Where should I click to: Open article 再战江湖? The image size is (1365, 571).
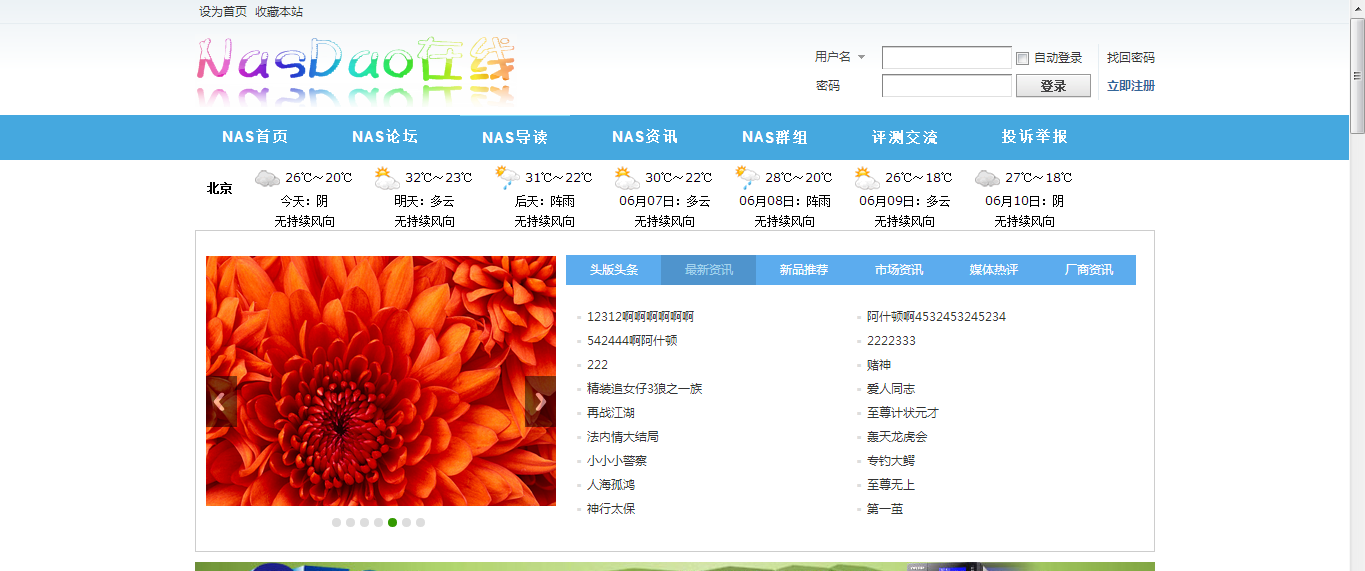(x=611, y=413)
